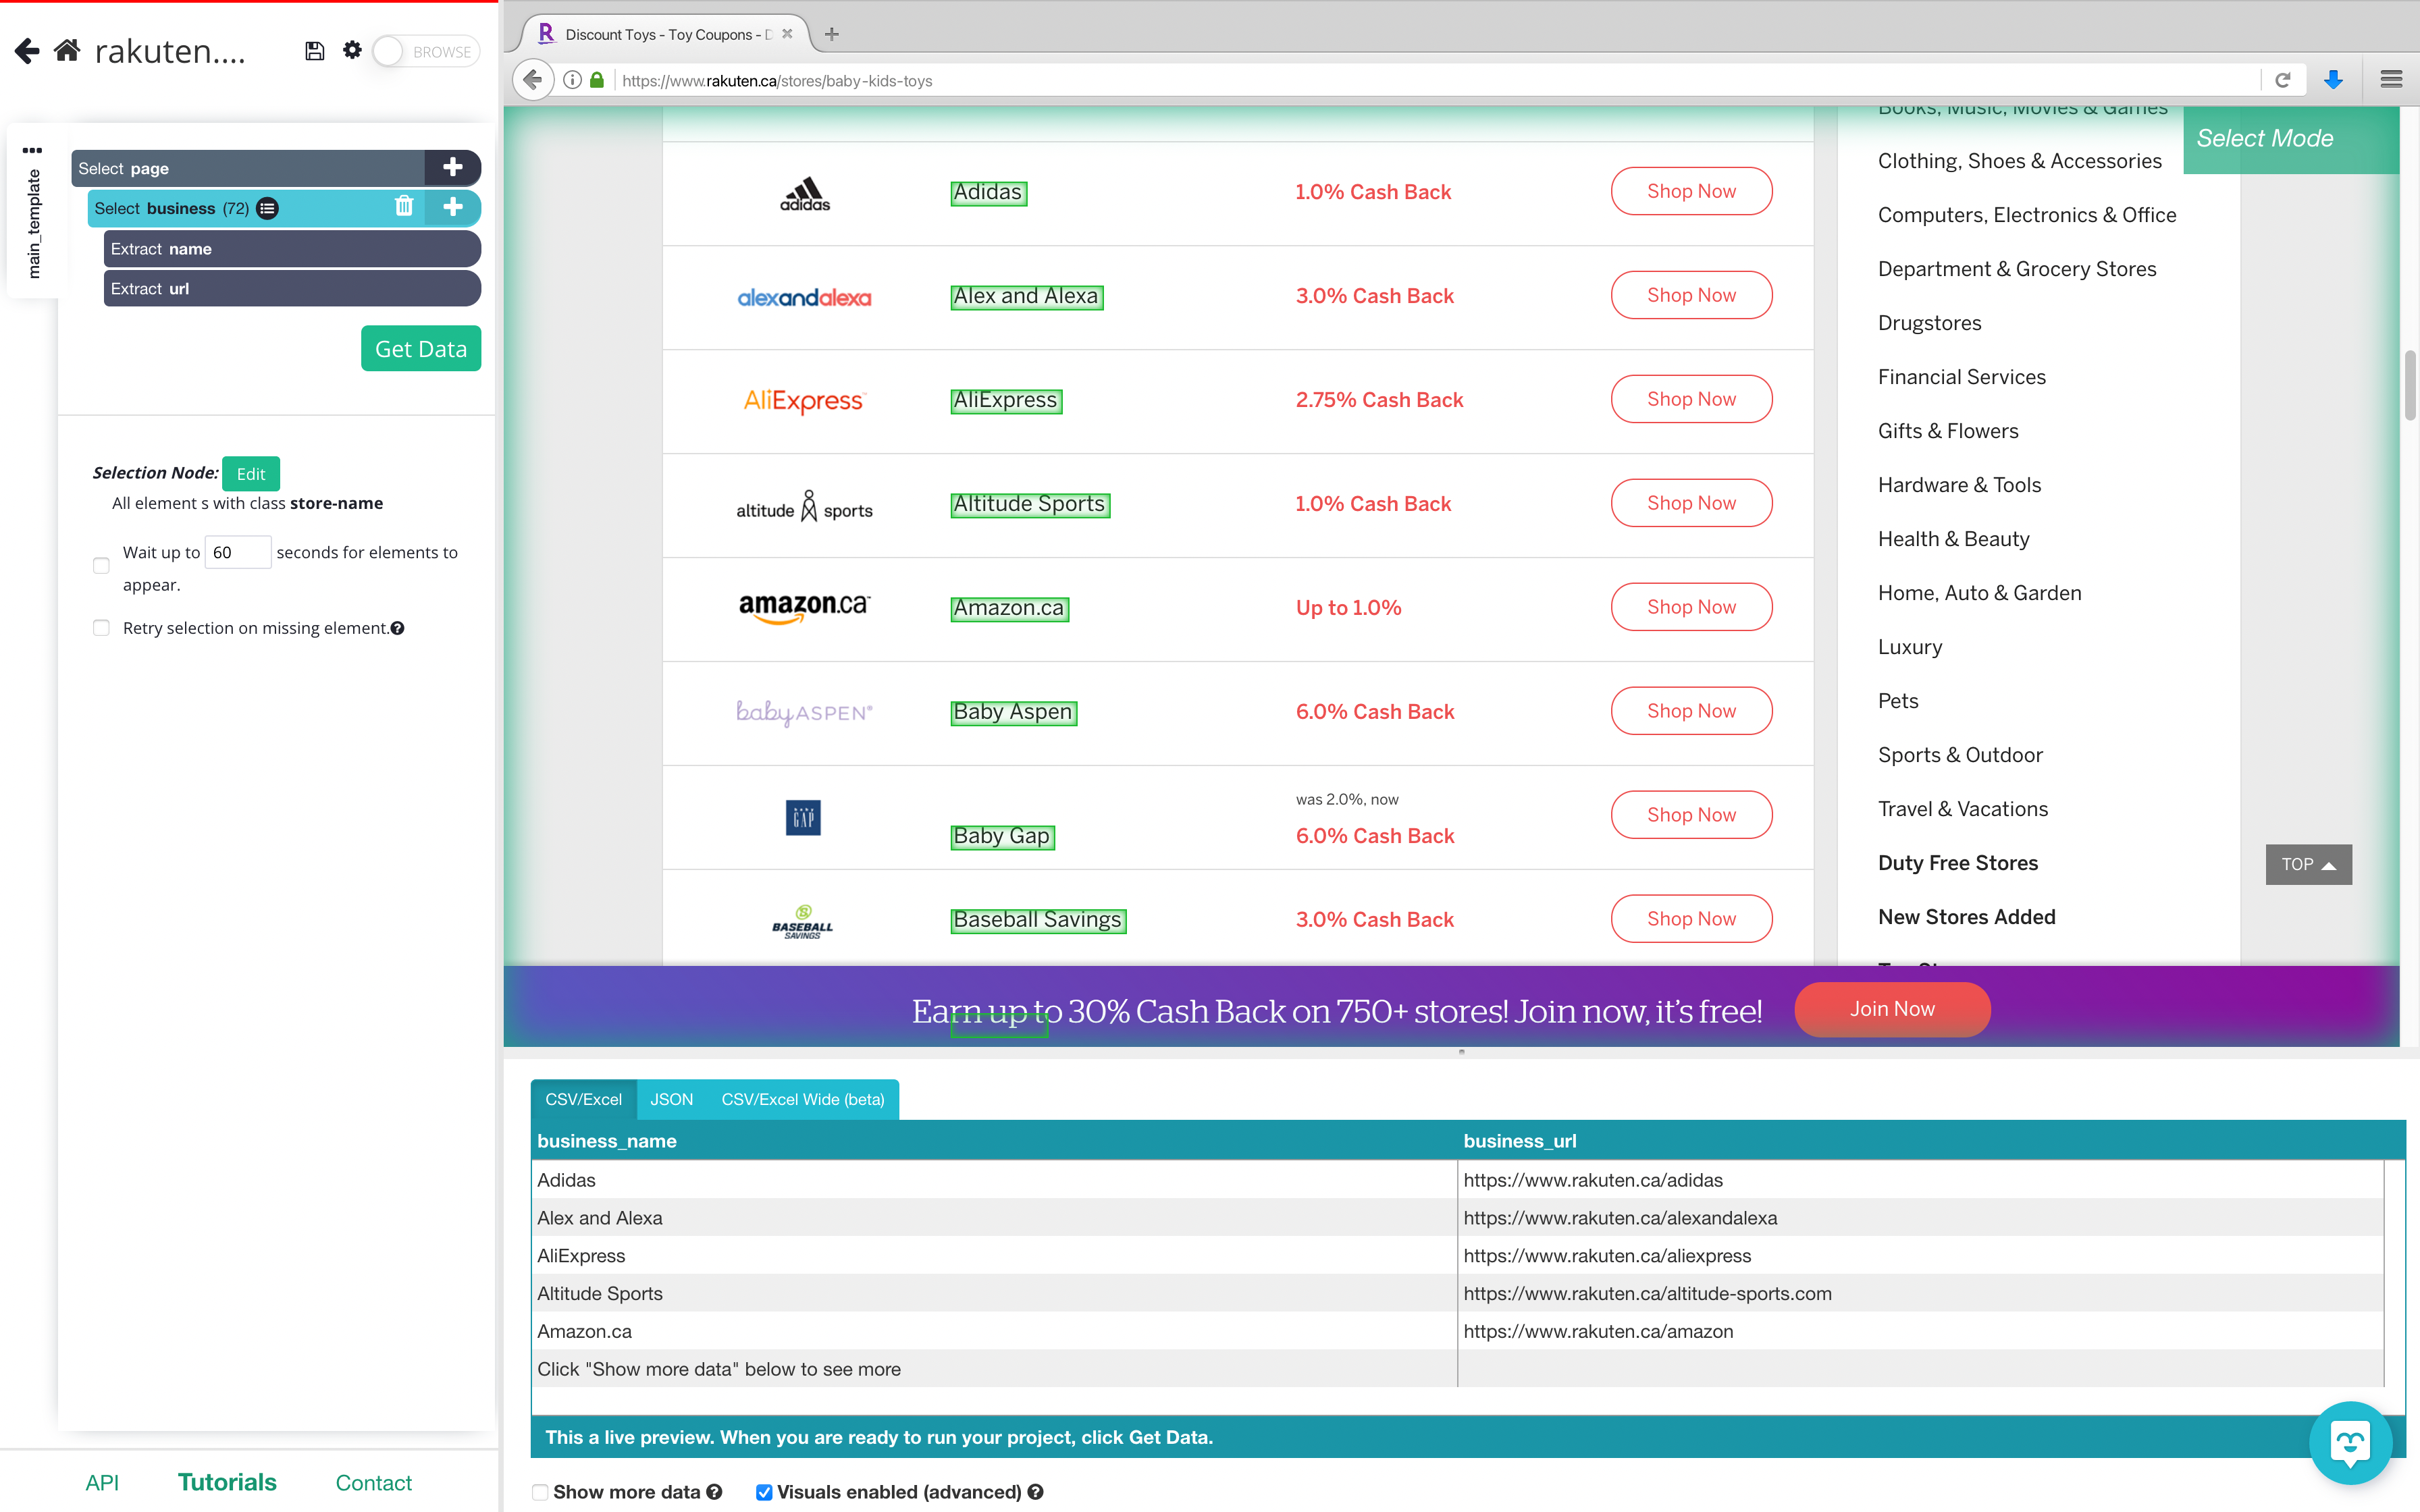The height and width of the screenshot is (1512, 2420).
Task: Select the JSON tab in preview
Action: pos(670,1098)
